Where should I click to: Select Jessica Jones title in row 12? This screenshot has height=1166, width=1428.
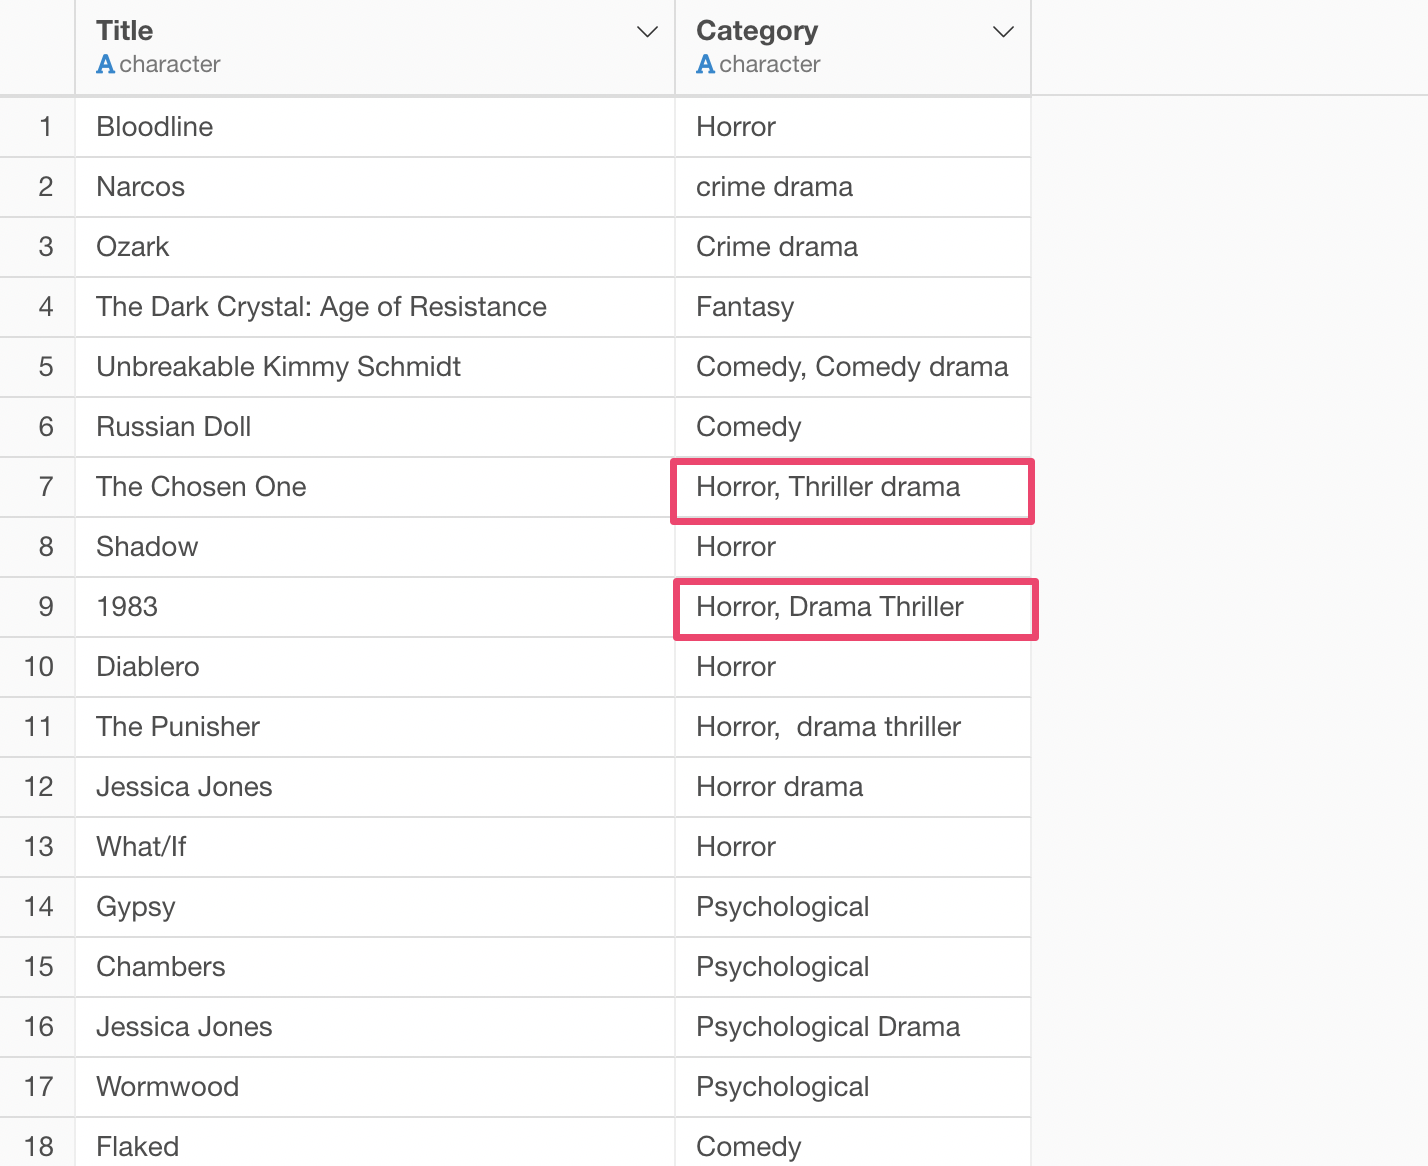tap(375, 787)
